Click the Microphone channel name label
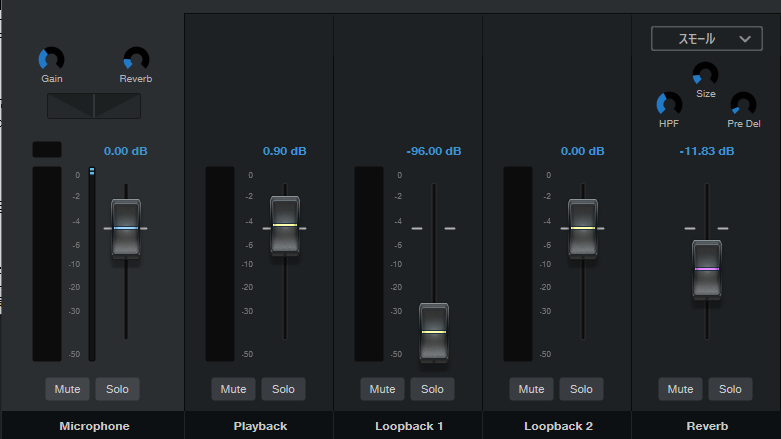Screen dimensions: 781x439 94,426
